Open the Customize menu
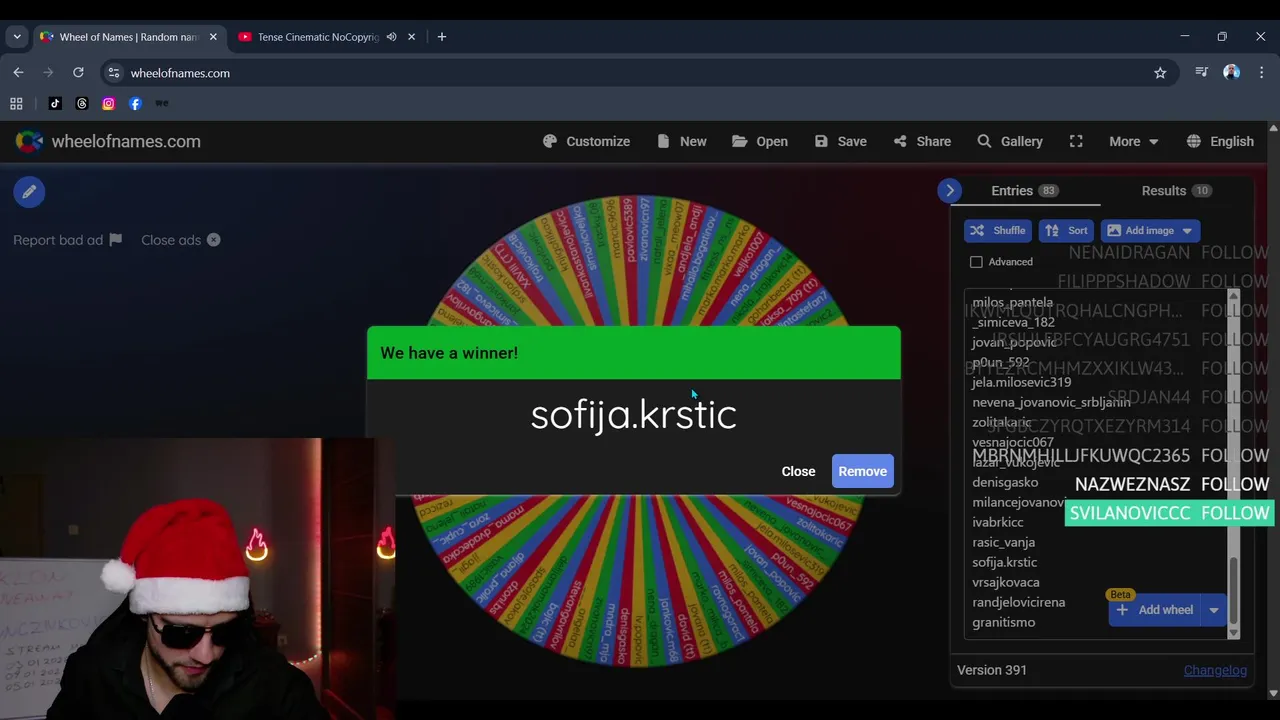 tap(586, 141)
